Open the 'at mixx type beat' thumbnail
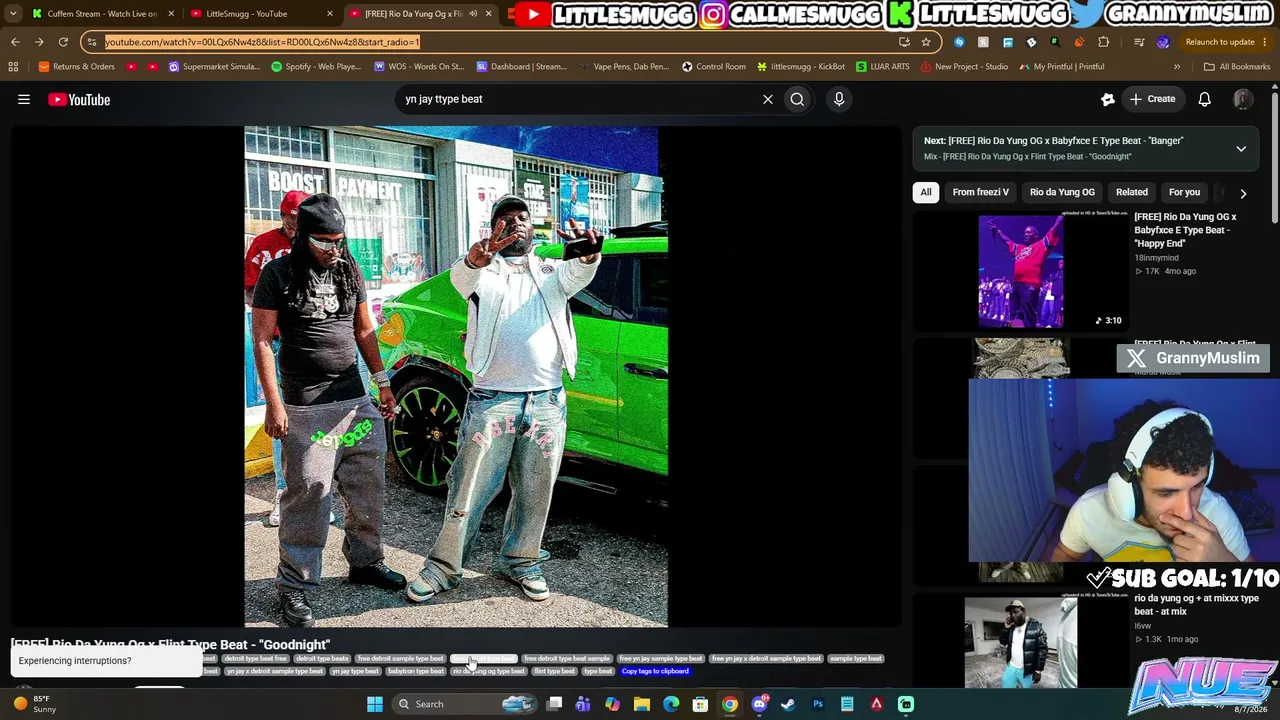The image size is (1280, 720). point(1021,642)
